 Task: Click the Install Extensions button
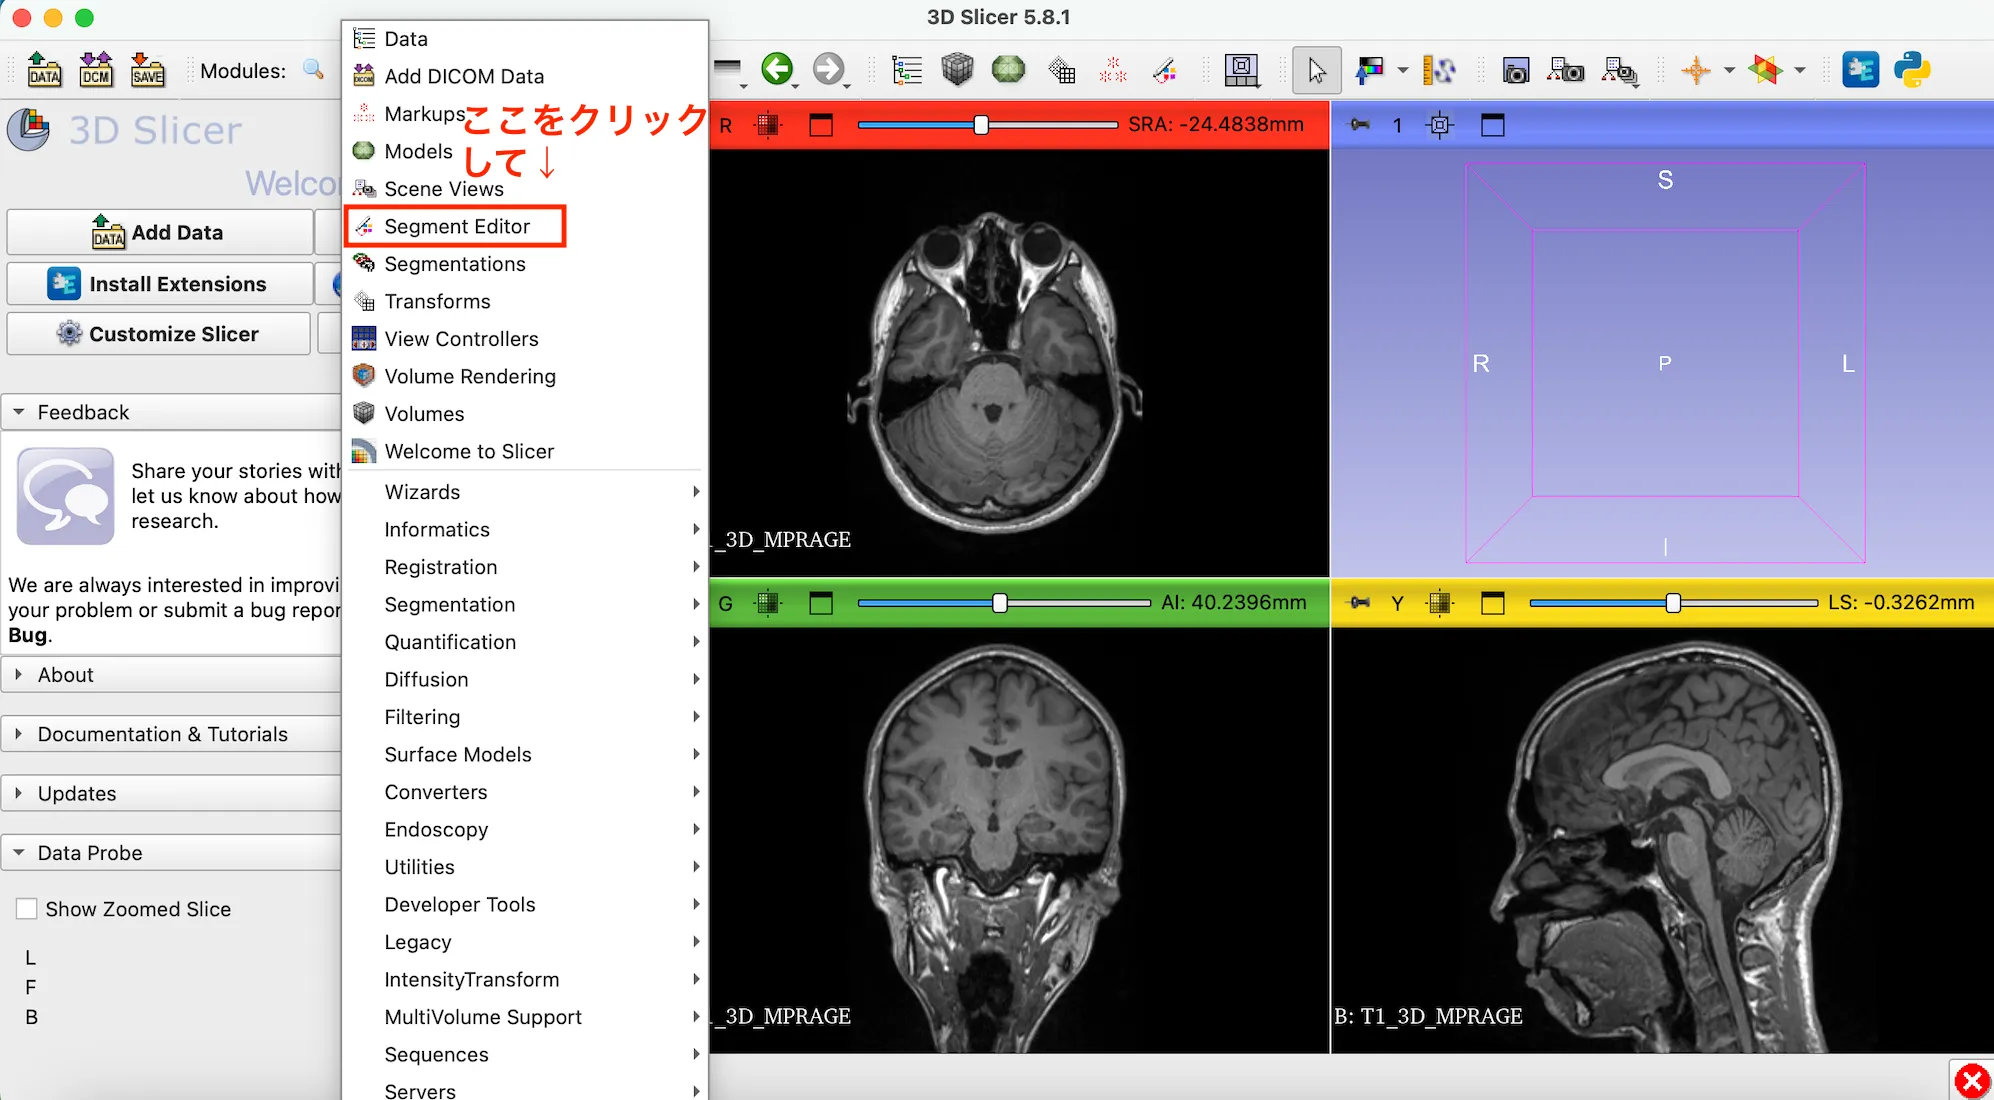point(160,283)
